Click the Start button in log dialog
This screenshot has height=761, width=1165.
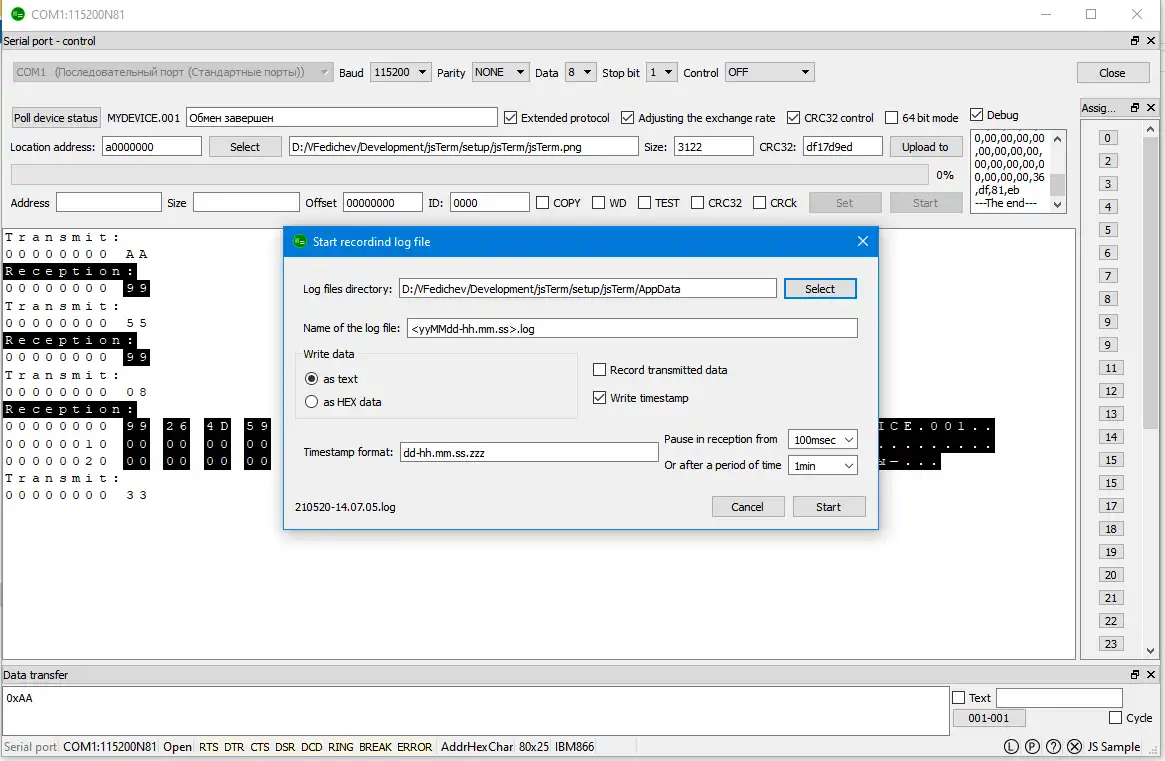[828, 506]
